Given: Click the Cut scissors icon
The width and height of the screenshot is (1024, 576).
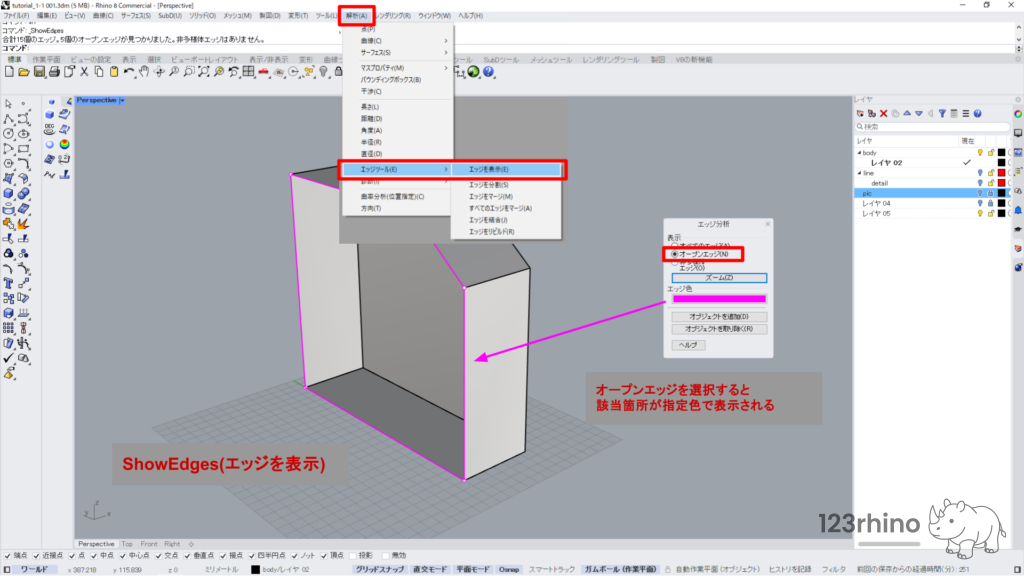Looking at the screenshot, I should coord(84,72).
